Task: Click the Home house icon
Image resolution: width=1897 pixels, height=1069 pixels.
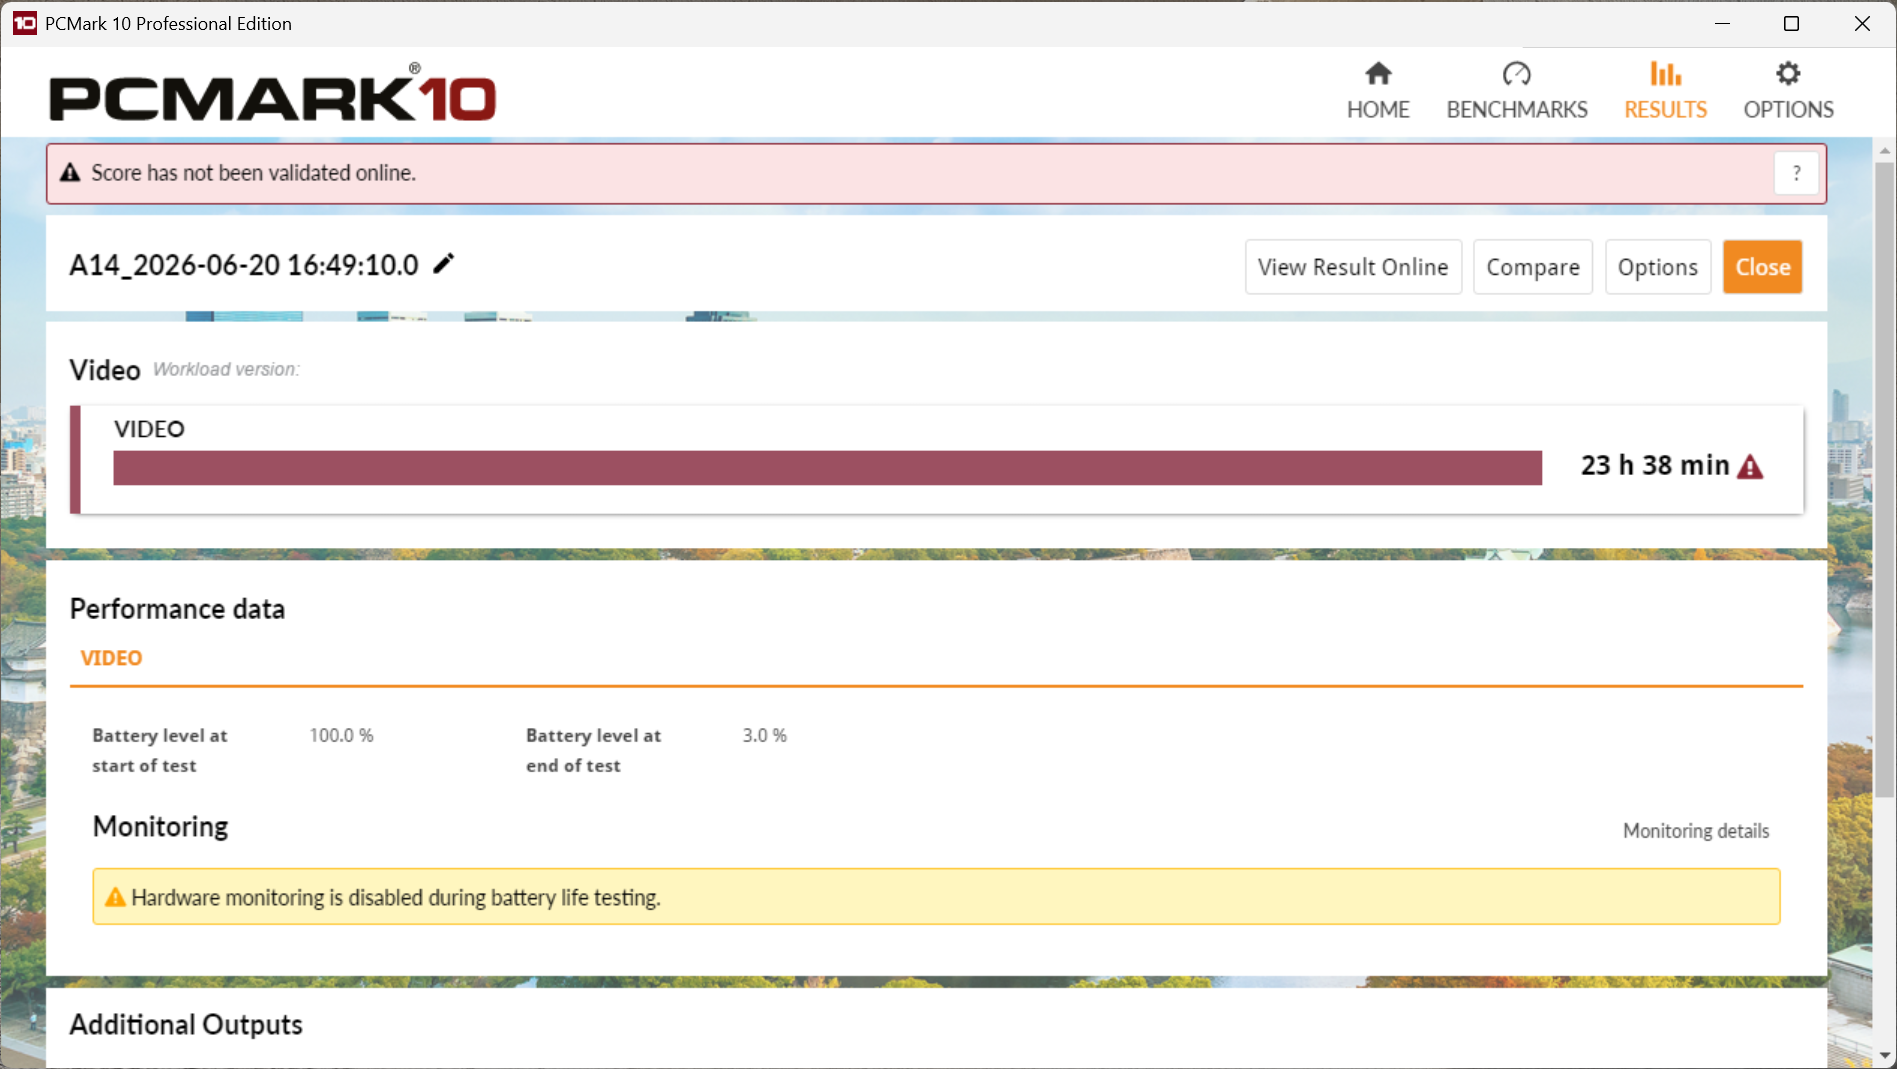Action: 1378,73
